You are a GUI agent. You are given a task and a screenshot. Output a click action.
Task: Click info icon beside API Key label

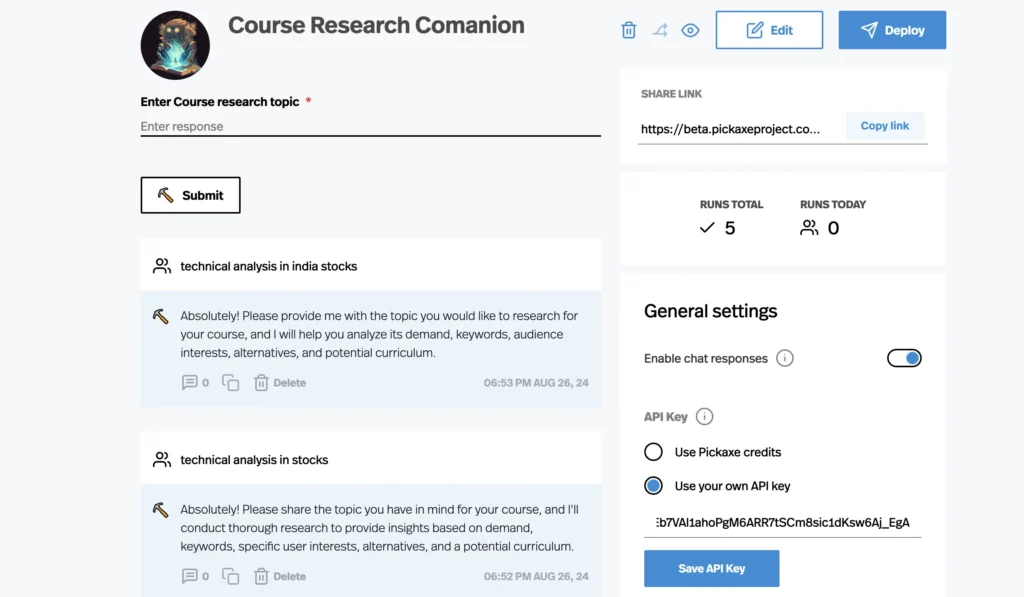tap(704, 416)
